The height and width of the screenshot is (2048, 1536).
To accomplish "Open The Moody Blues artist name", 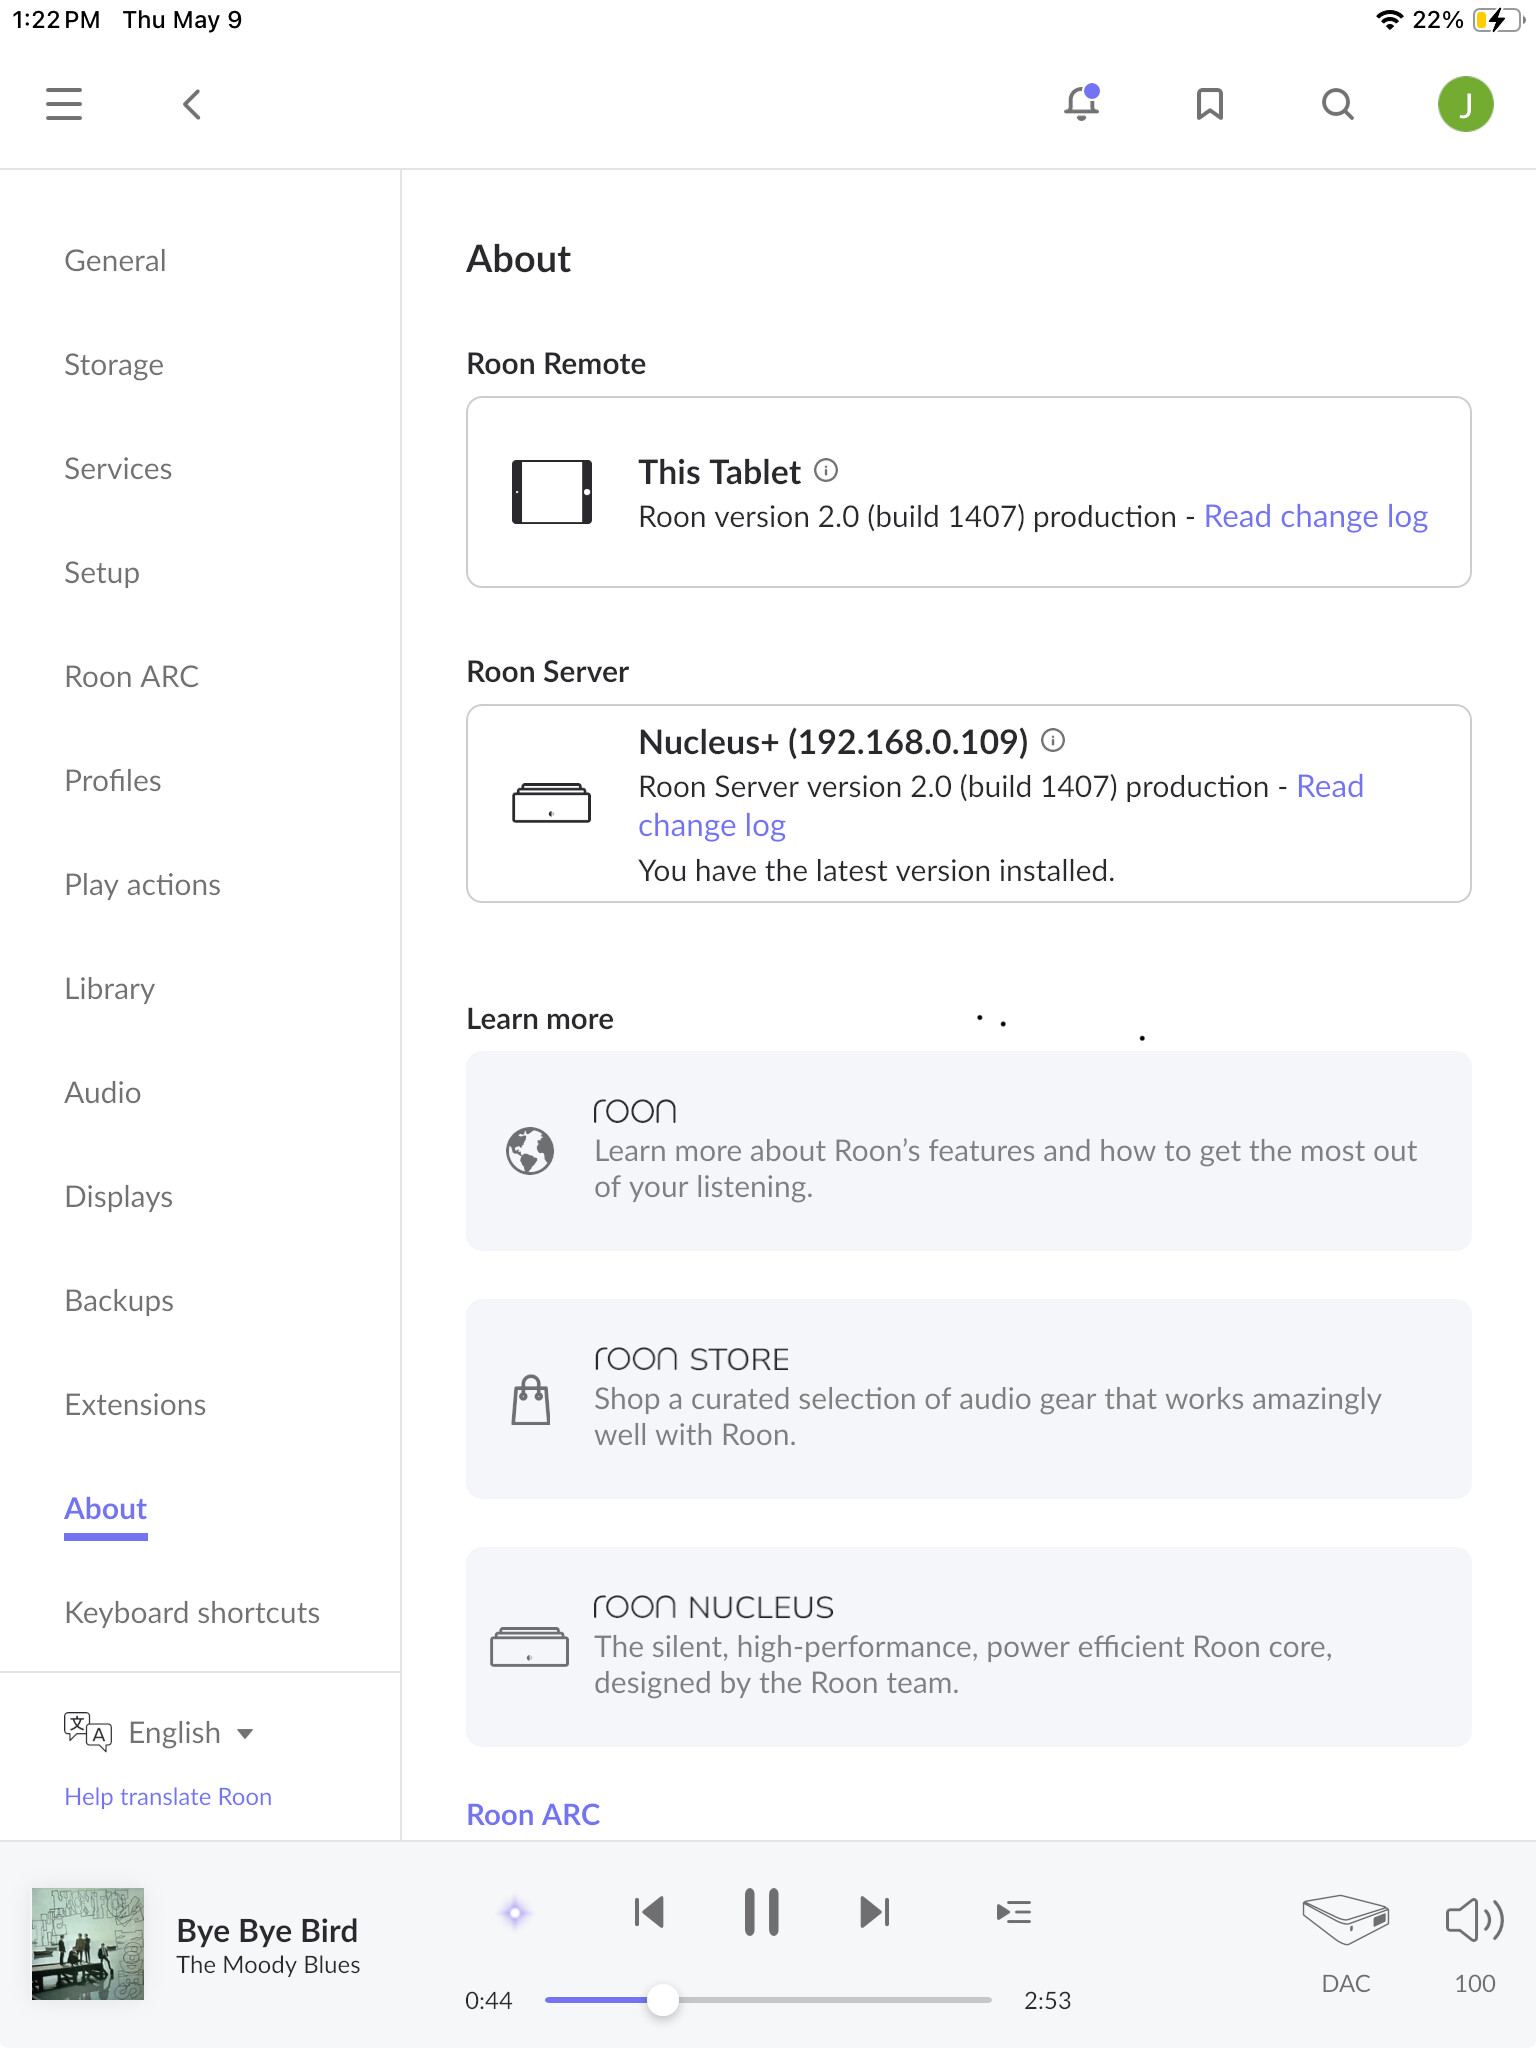I will pos(268,1965).
